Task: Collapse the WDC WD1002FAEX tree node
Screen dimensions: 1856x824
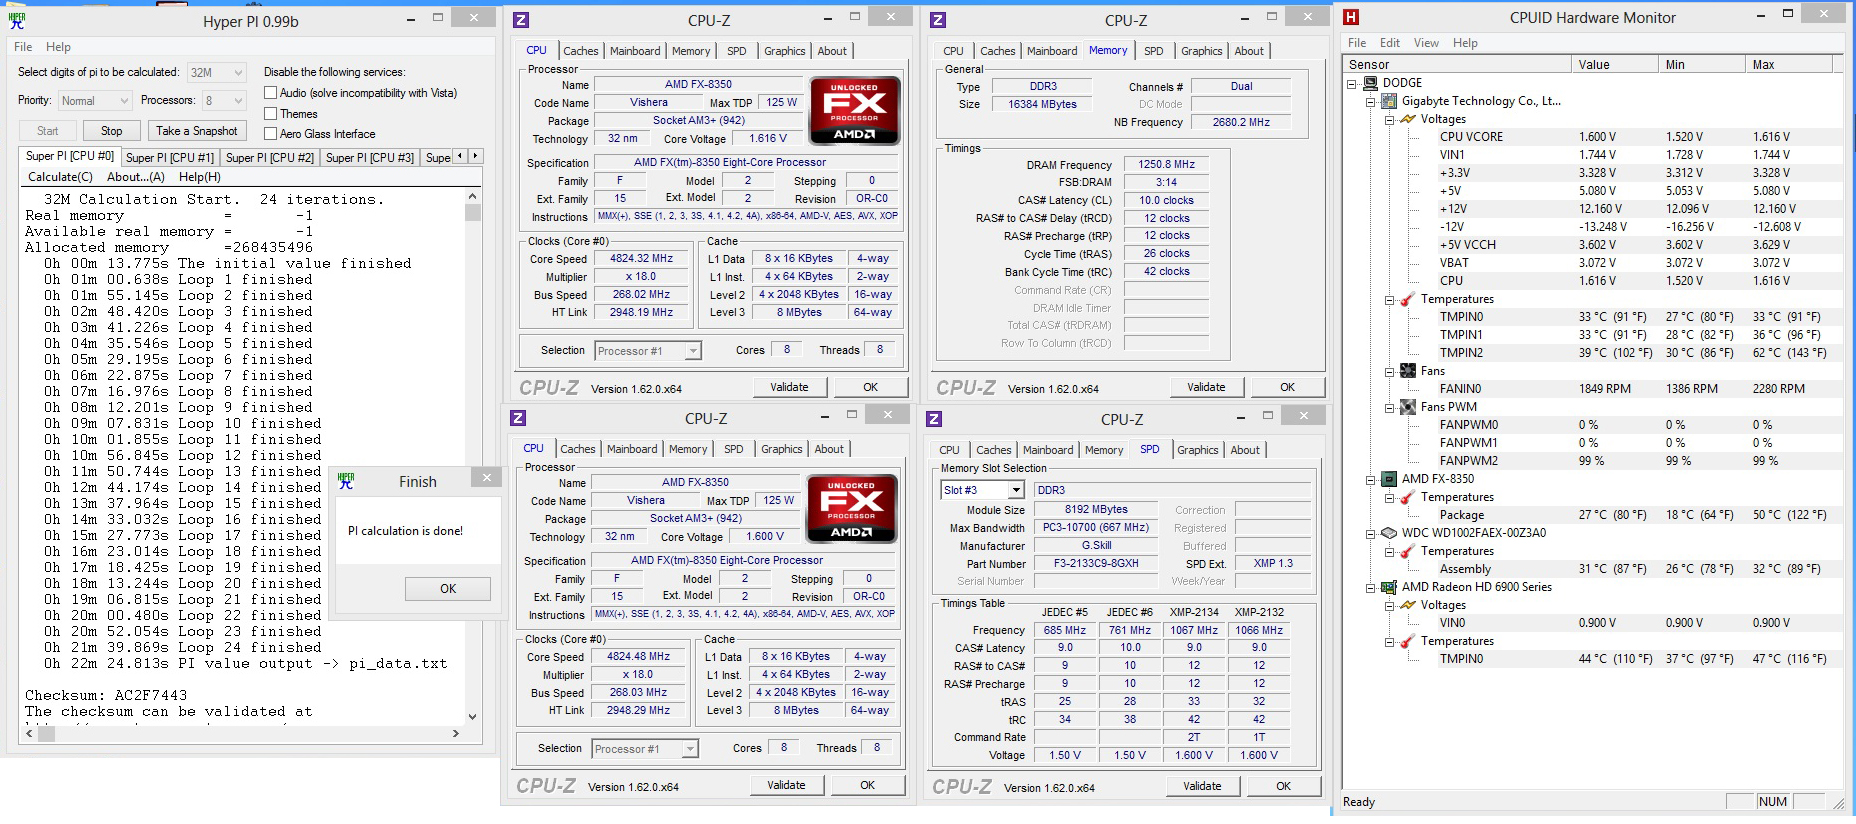Action: [x=1371, y=534]
